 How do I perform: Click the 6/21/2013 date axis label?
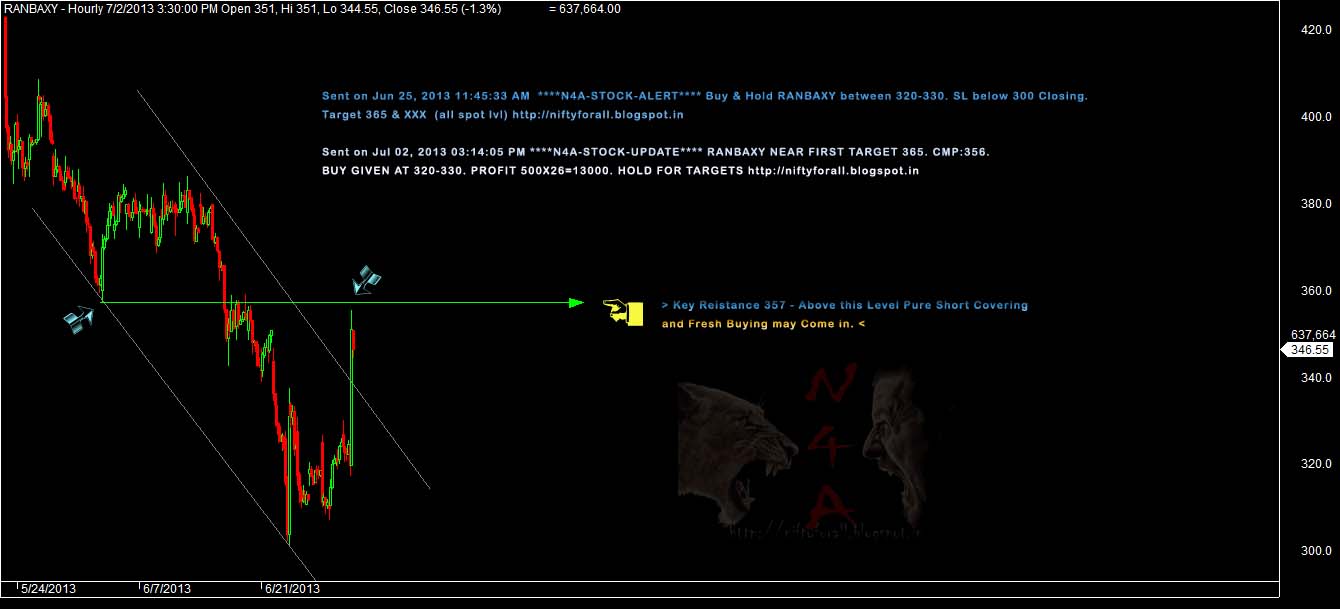(291, 589)
